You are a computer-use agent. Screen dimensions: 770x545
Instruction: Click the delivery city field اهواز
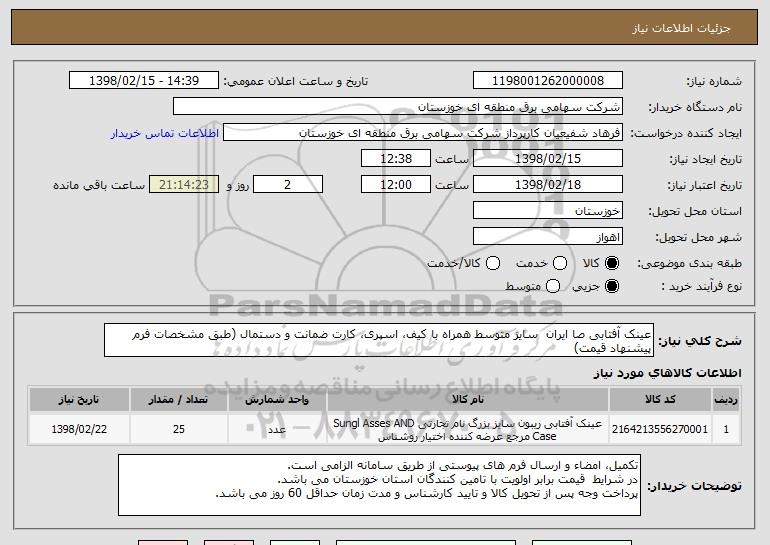(548, 237)
